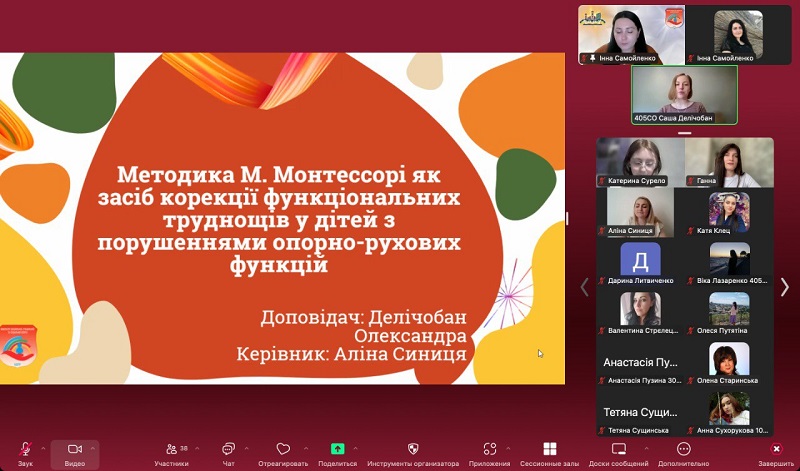Viewport: 800px width, 471px height.
Task: Open Сессионные залы breakout rooms
Action: pyautogui.click(x=549, y=450)
